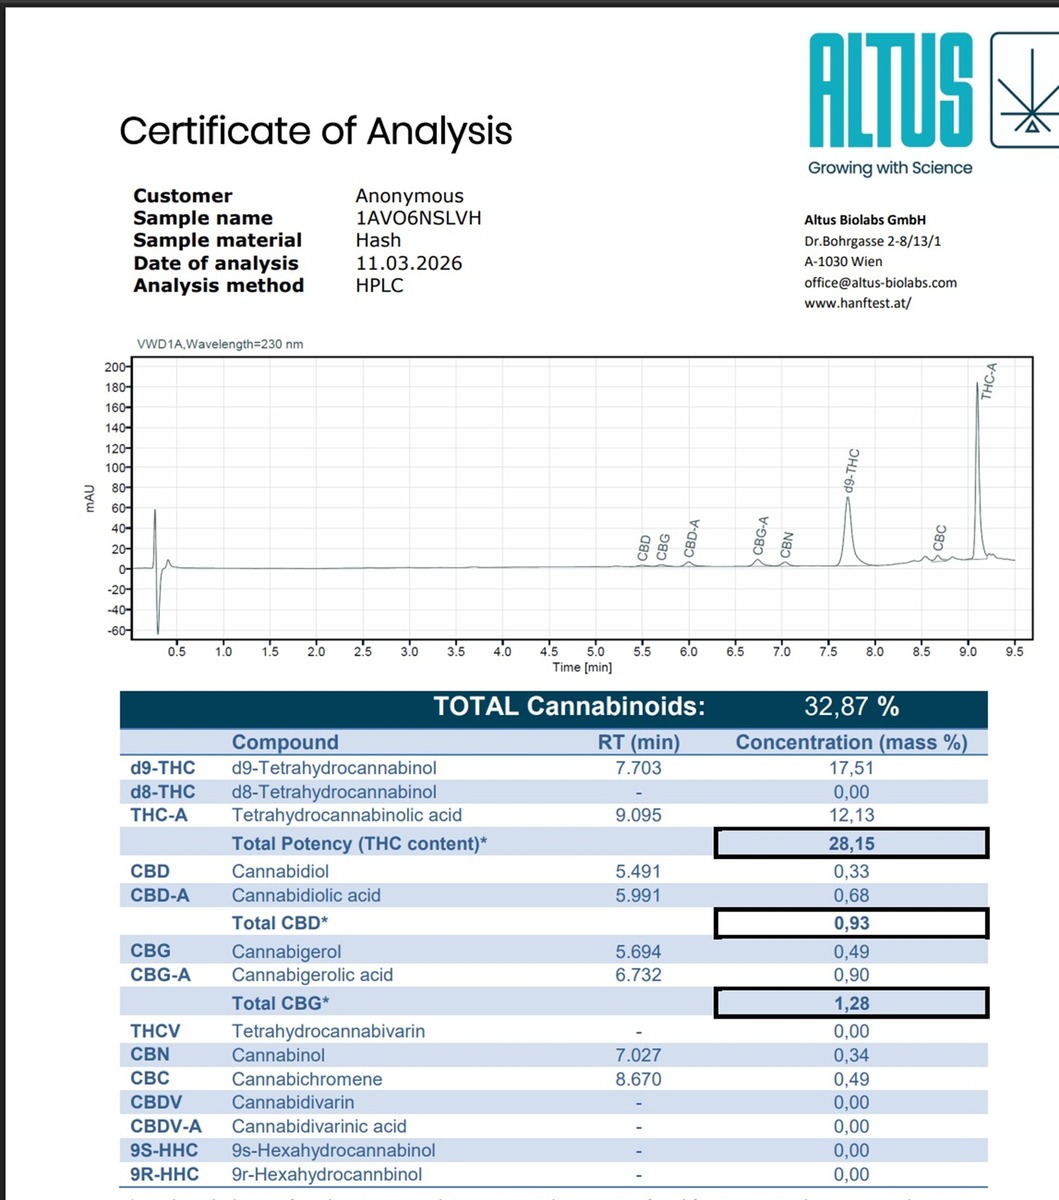Select the Total CBD boxed value 0,93
Screen dimensions: 1059x1200
[851, 923]
